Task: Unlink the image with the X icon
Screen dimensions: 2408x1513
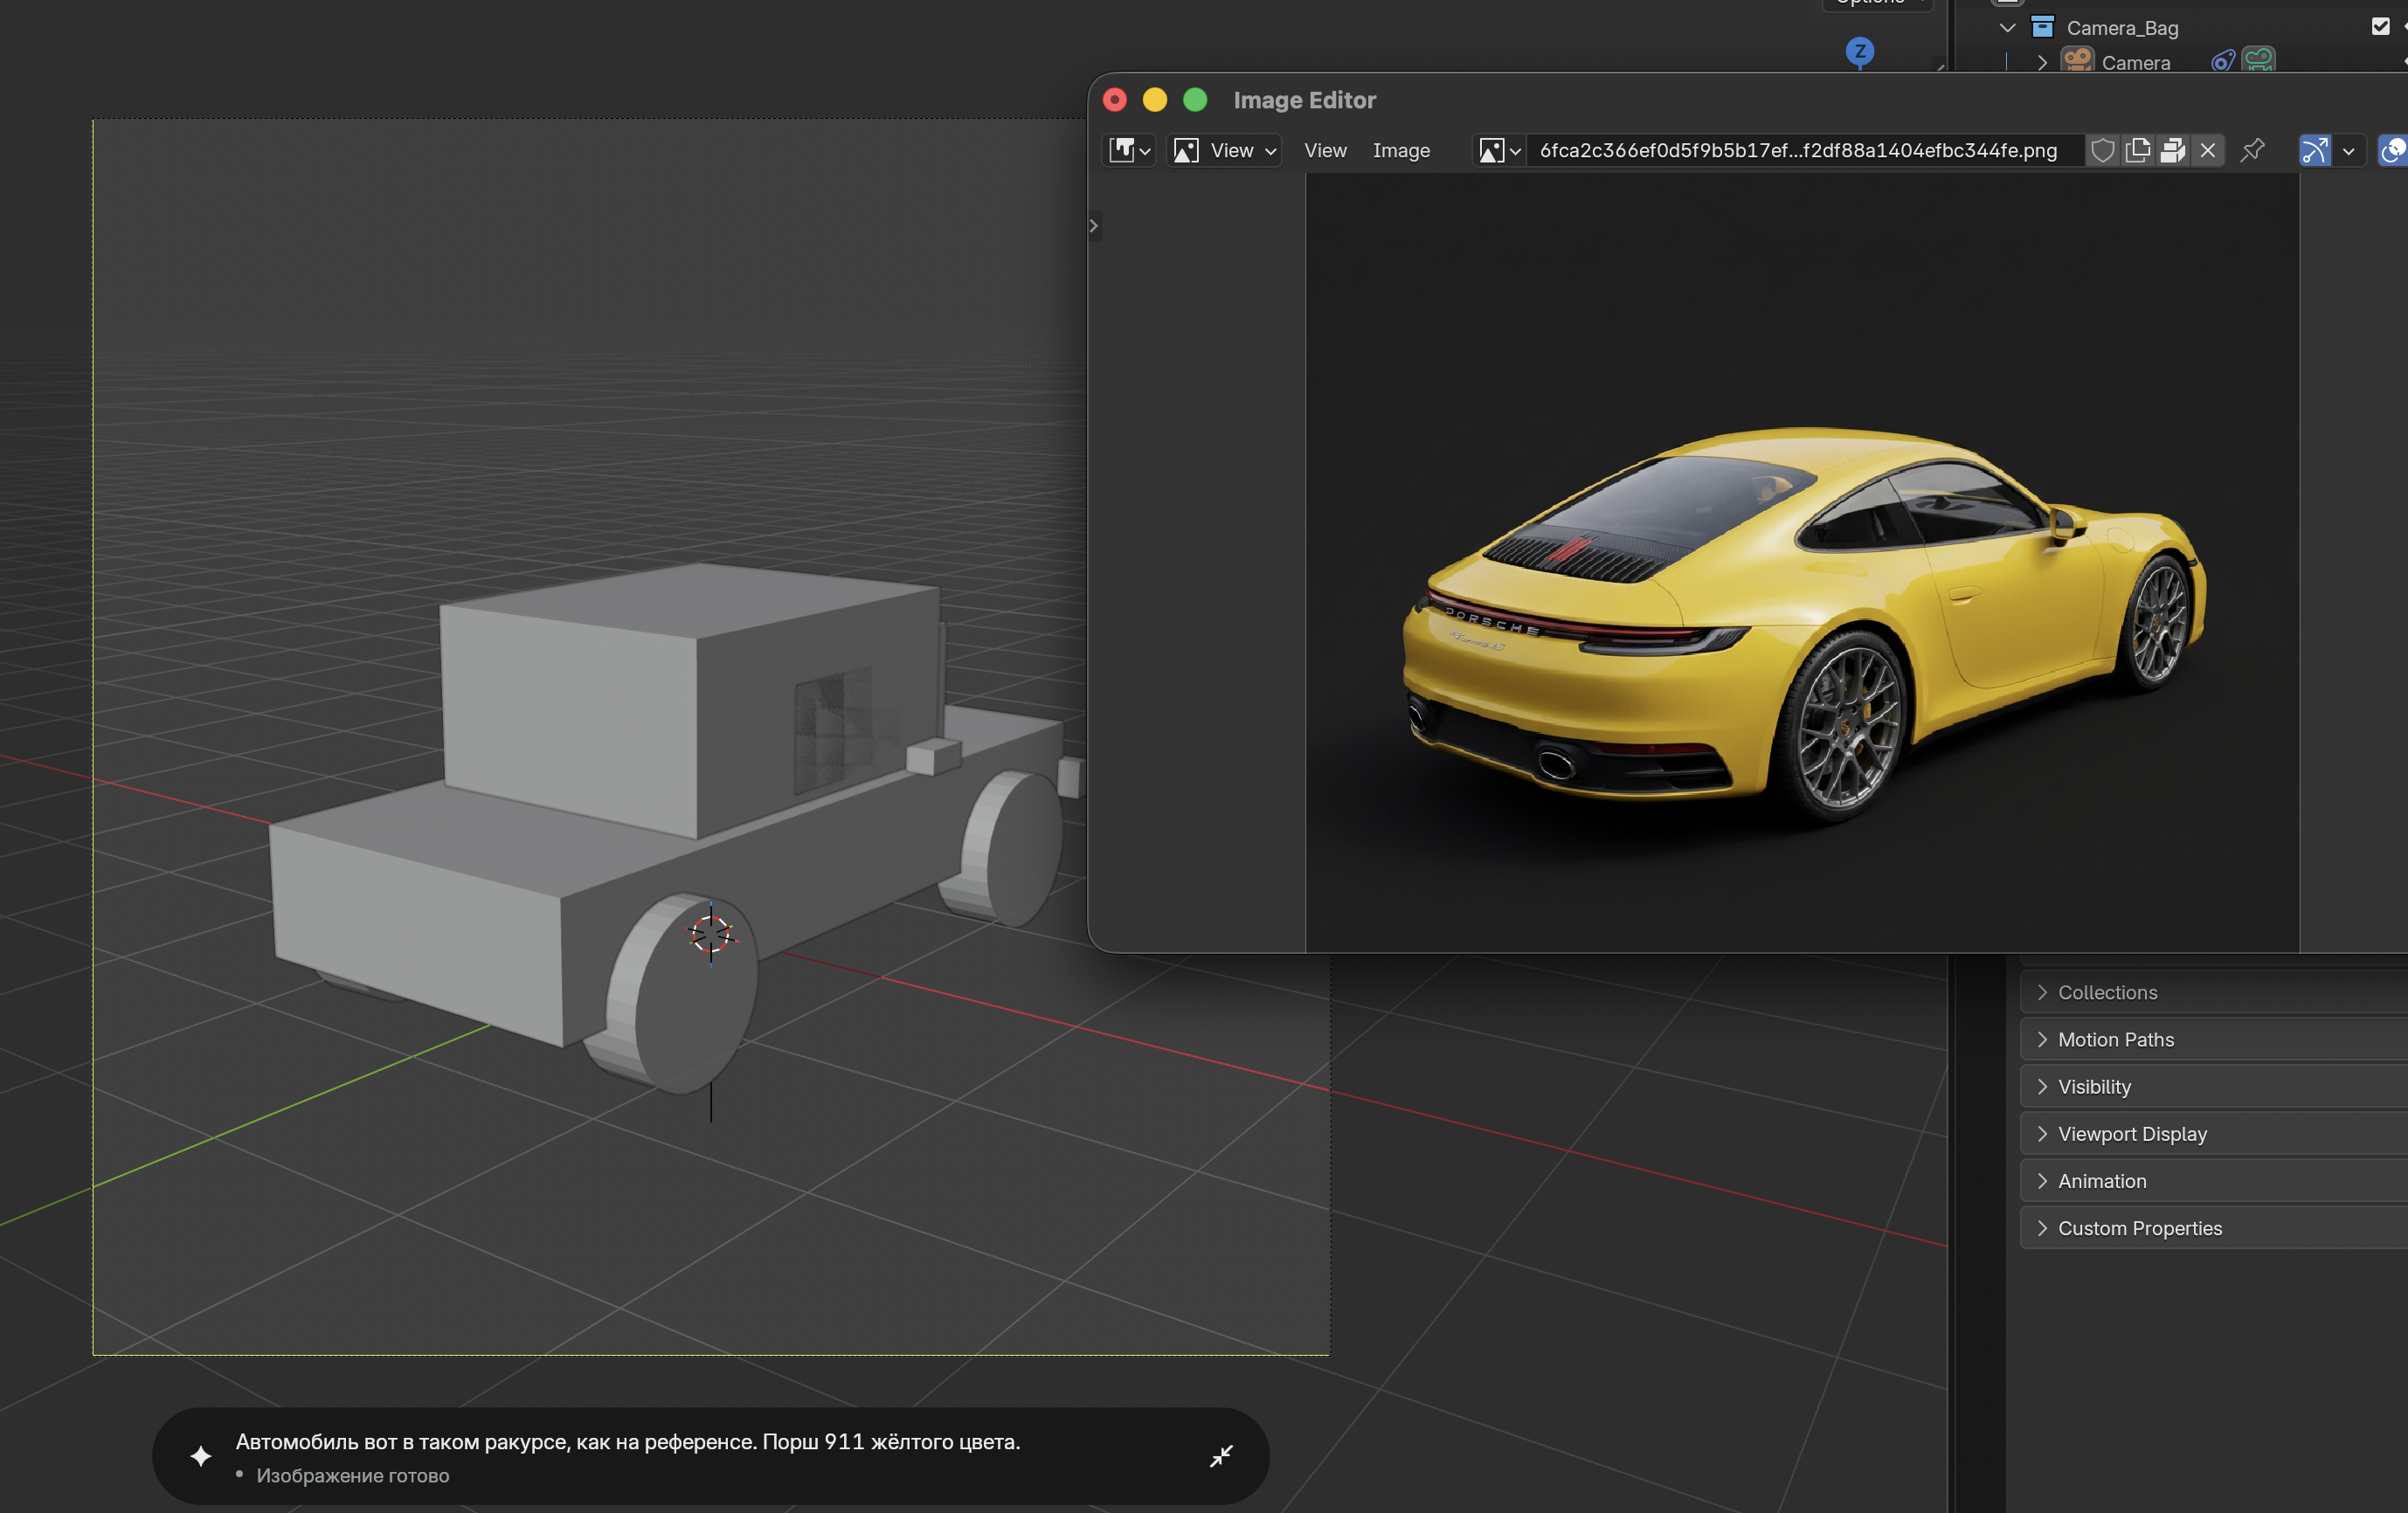Action: point(2208,150)
